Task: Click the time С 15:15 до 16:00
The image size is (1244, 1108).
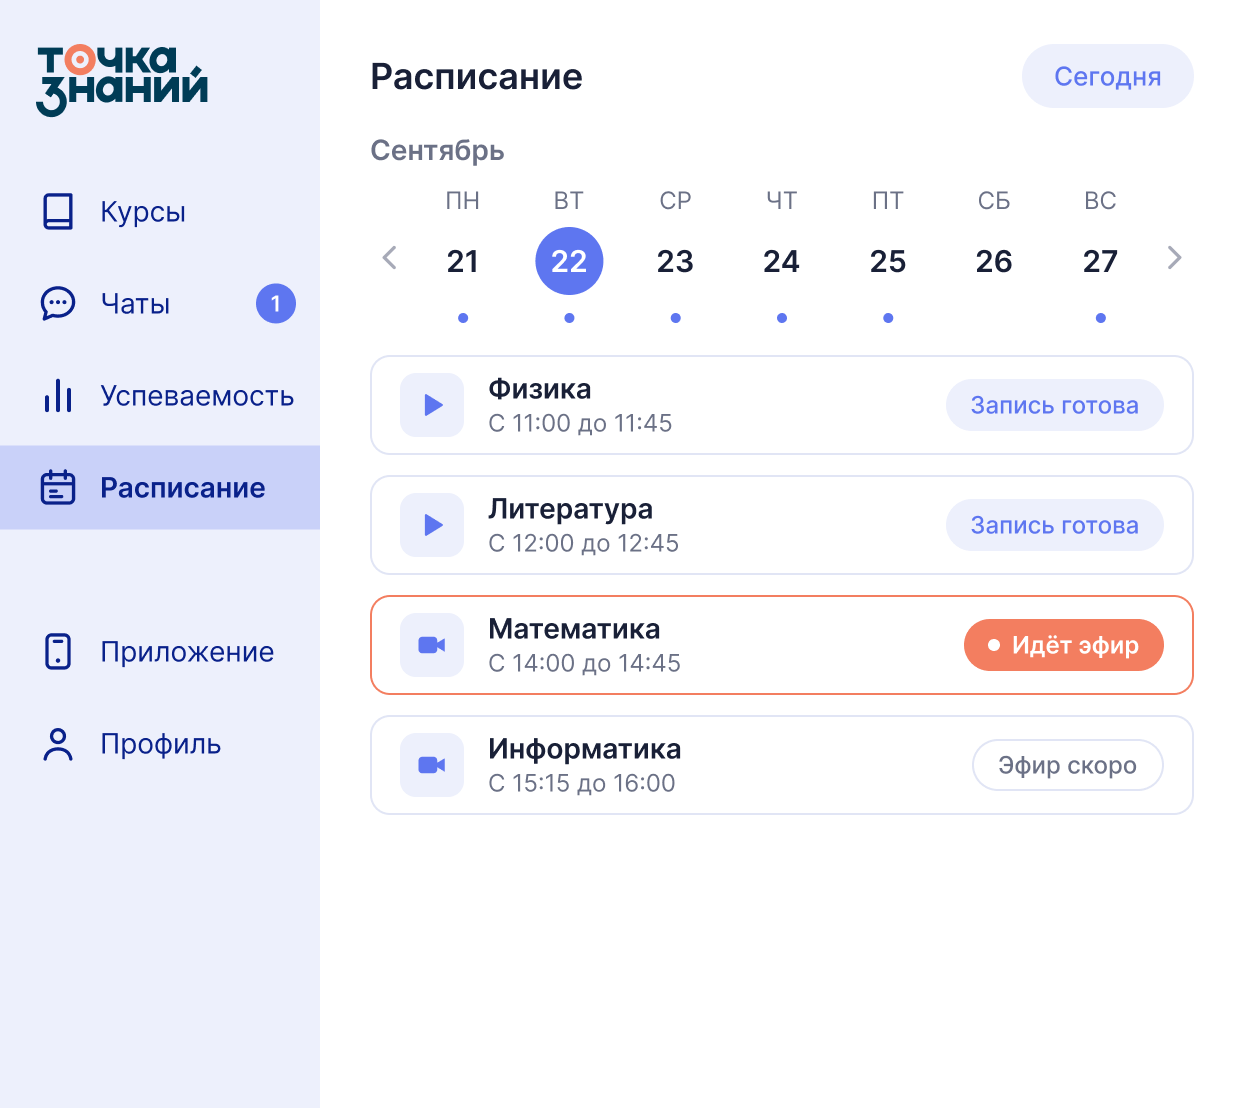Action: click(x=582, y=783)
